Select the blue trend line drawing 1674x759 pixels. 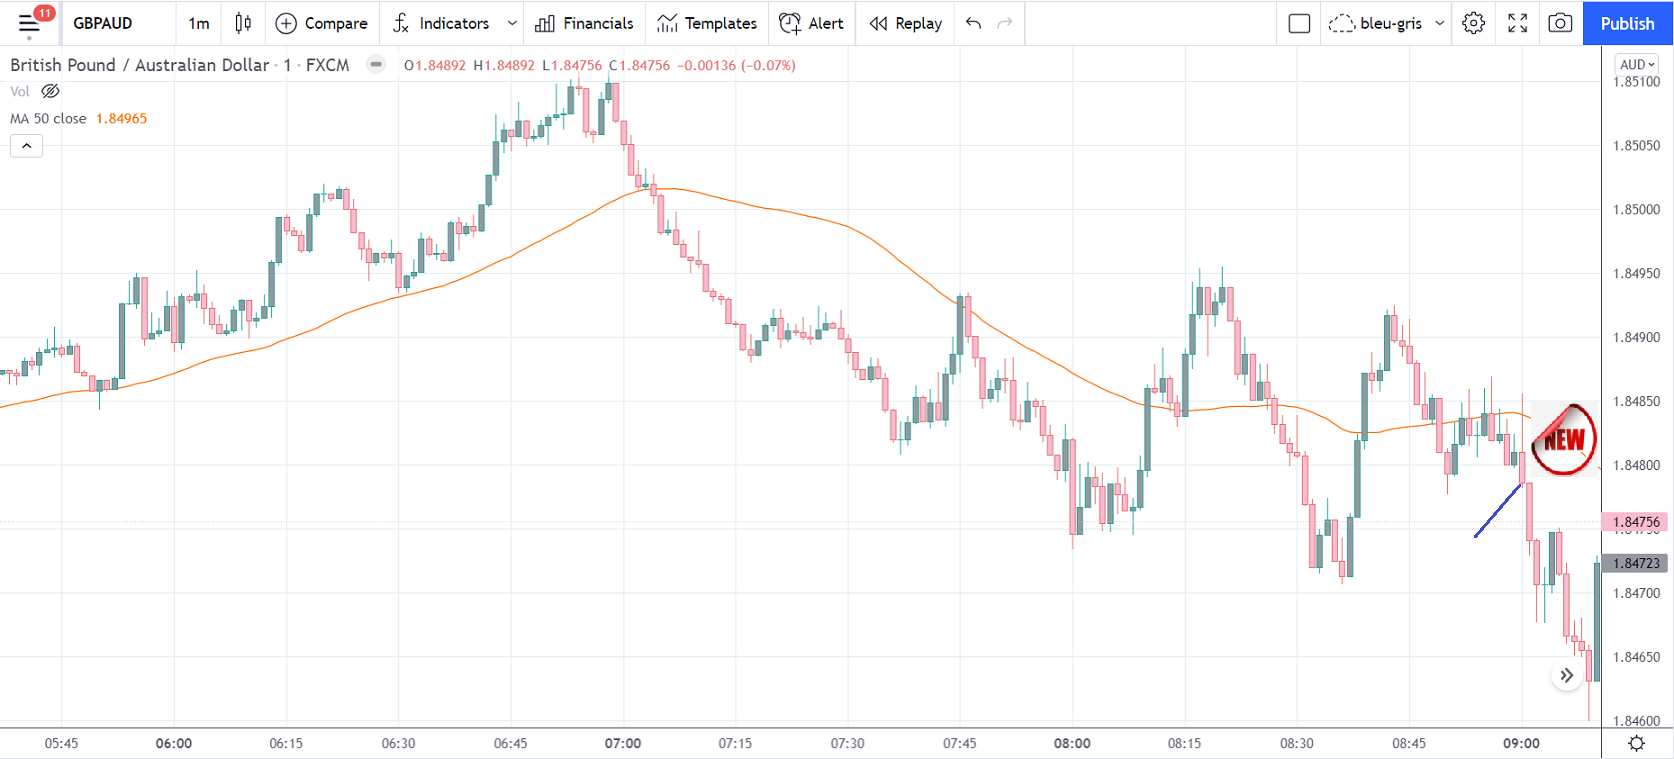1497,511
